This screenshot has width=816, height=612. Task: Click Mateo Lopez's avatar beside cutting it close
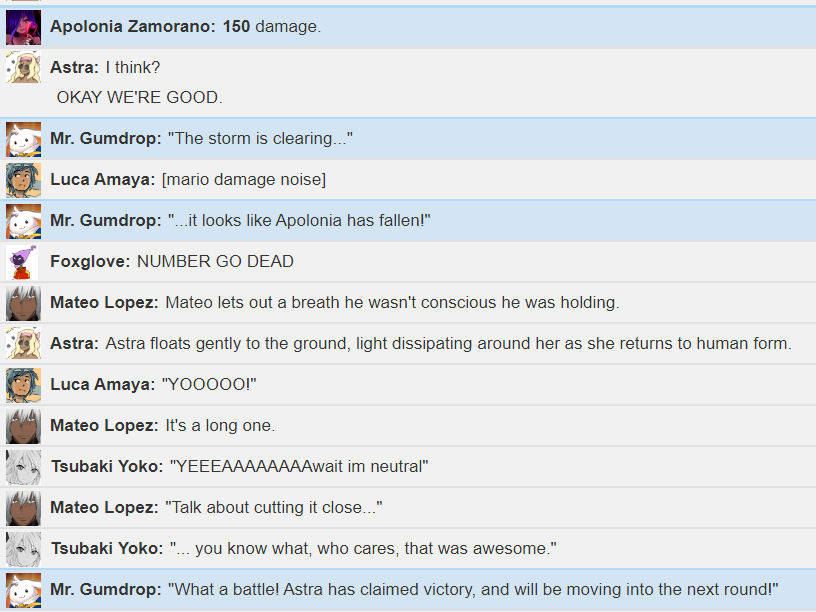pos(23,508)
